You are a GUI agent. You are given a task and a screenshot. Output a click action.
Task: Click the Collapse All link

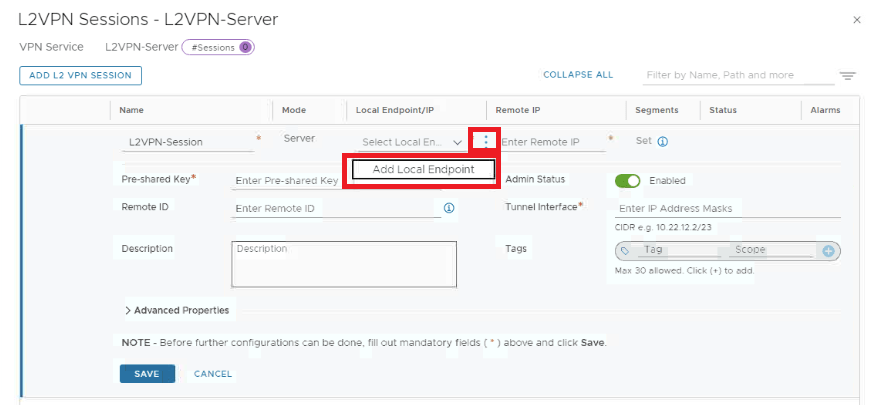578,75
